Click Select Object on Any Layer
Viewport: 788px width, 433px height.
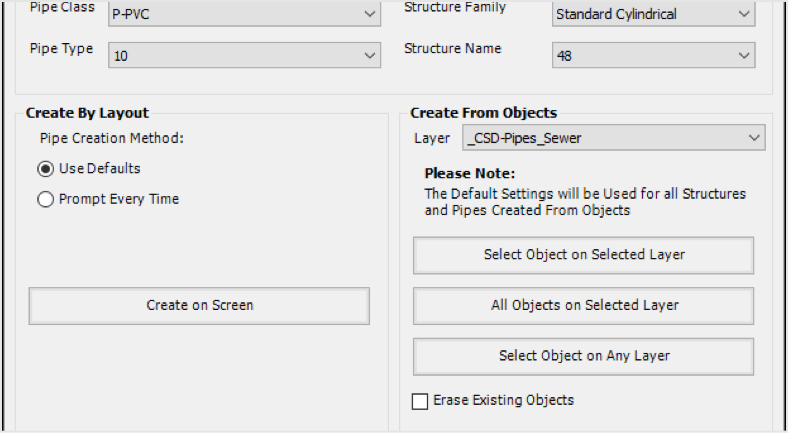(x=583, y=356)
